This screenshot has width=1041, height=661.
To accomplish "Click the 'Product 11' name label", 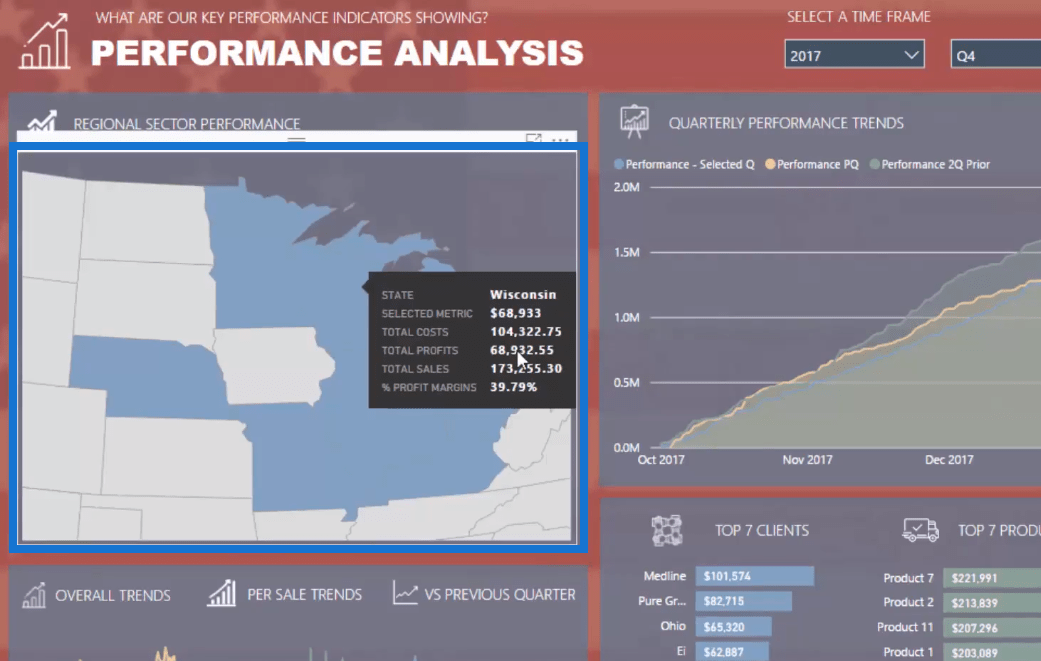I will 905,627.
